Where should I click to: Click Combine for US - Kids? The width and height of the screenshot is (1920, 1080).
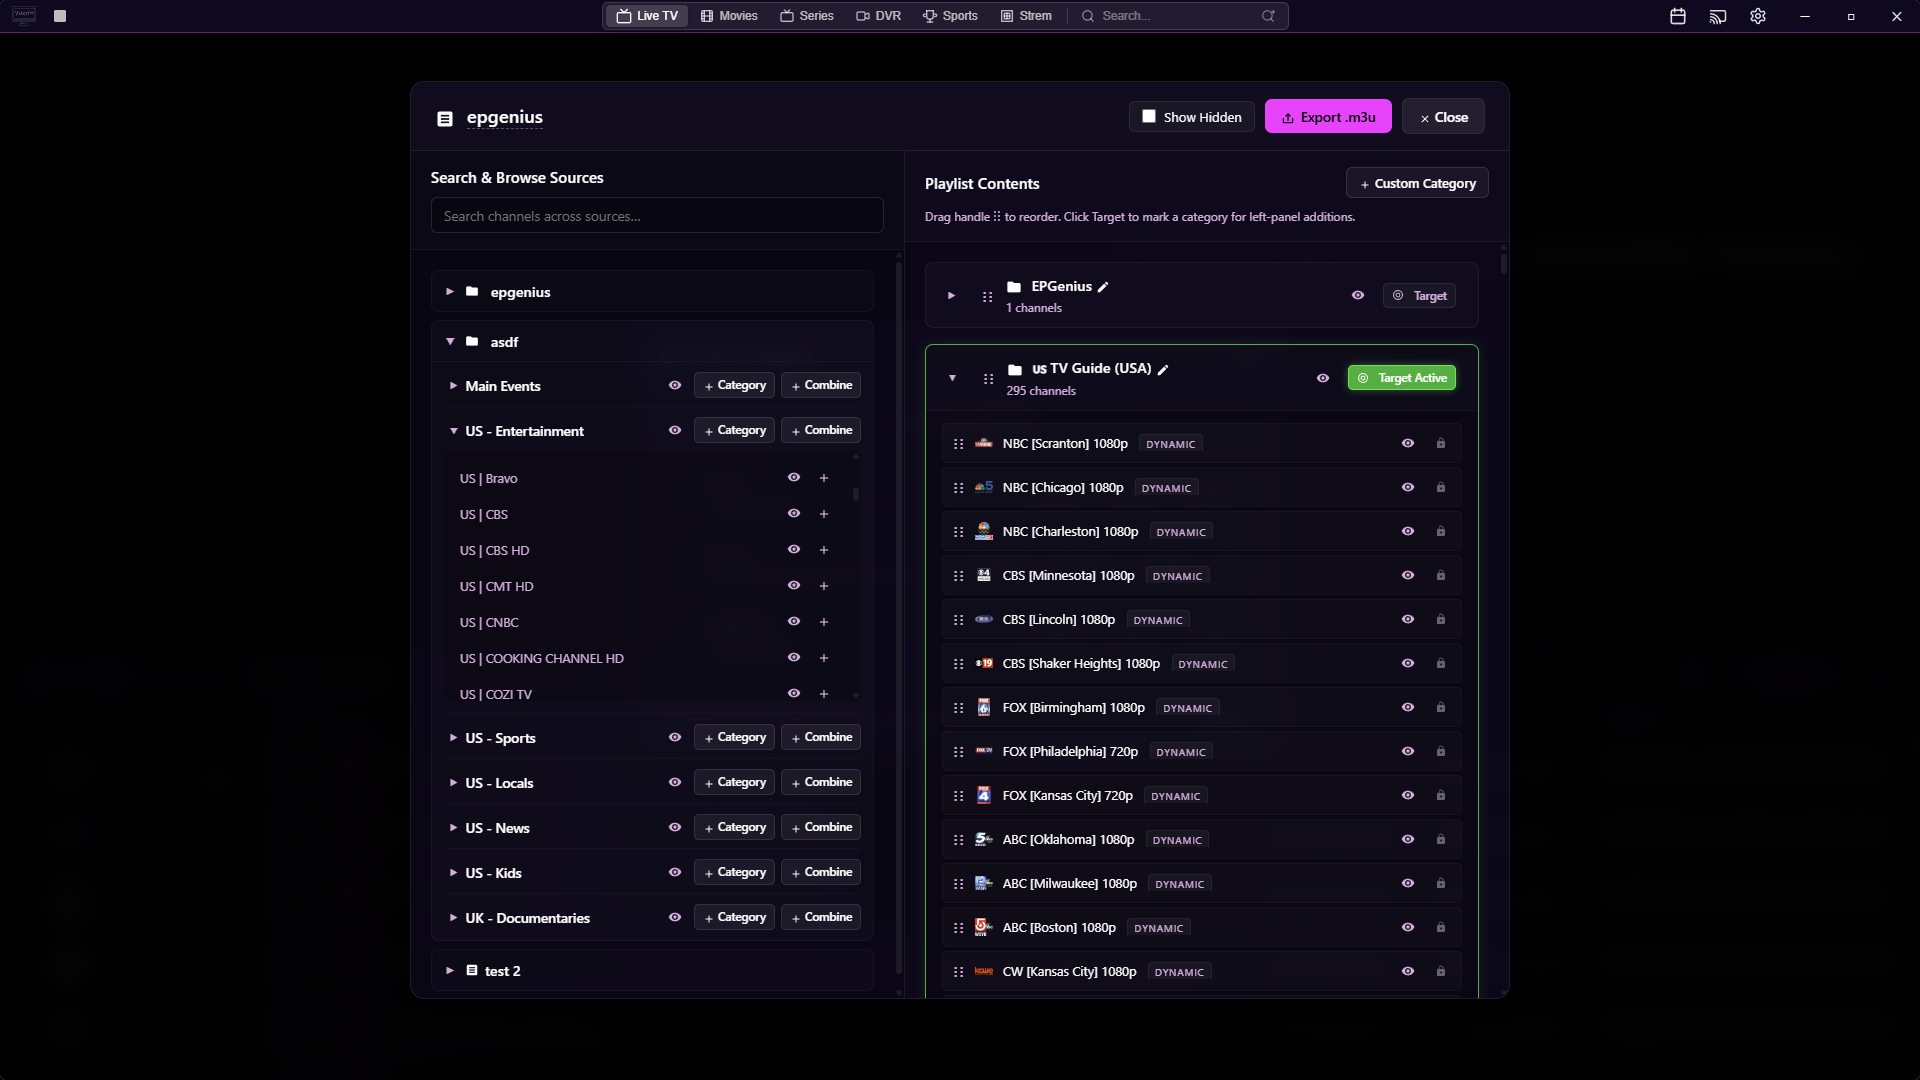coord(821,872)
